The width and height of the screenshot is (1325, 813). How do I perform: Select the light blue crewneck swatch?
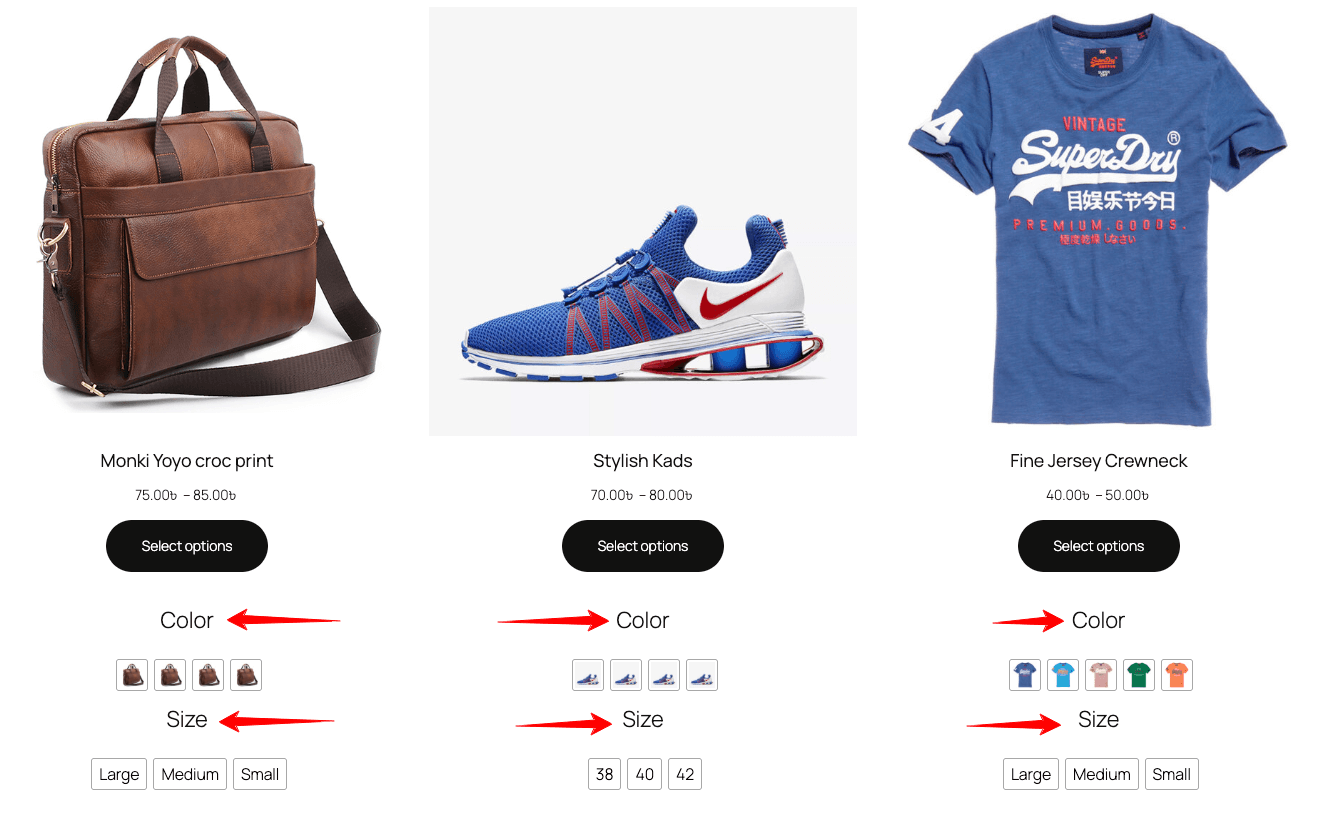click(1062, 675)
